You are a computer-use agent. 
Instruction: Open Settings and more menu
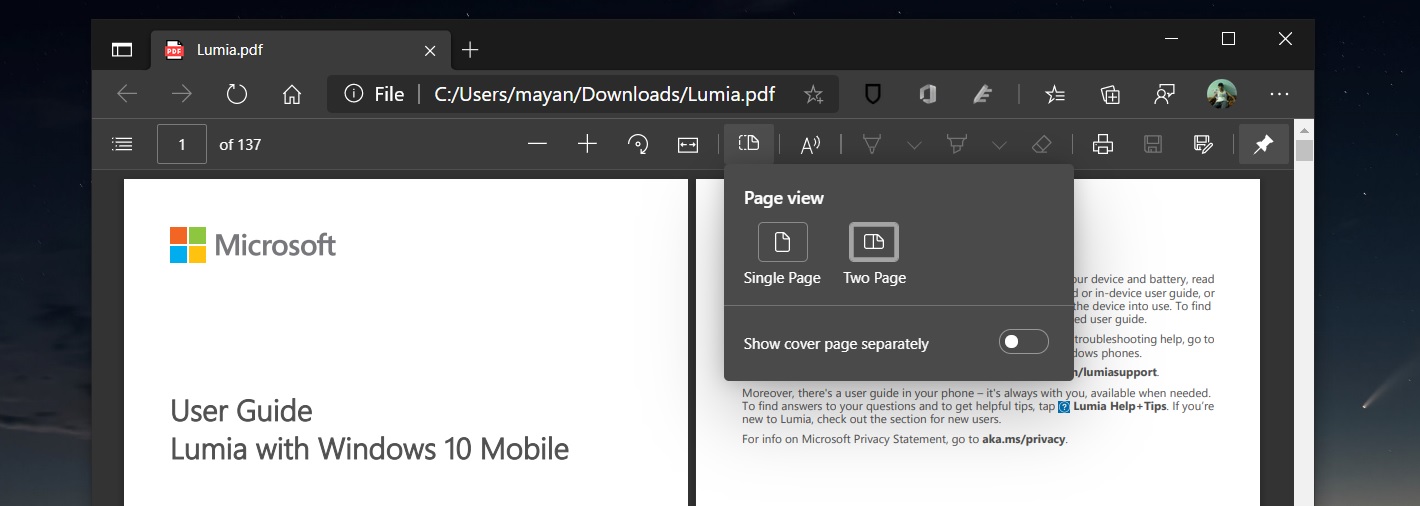click(1279, 94)
